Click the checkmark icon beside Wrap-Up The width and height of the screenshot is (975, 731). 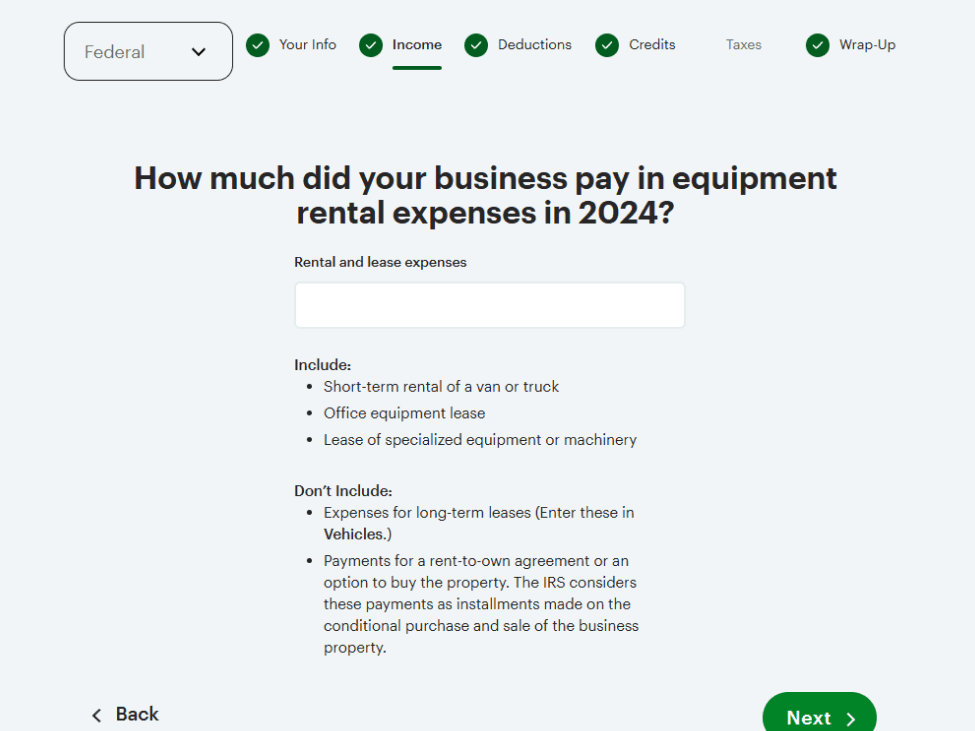(818, 45)
